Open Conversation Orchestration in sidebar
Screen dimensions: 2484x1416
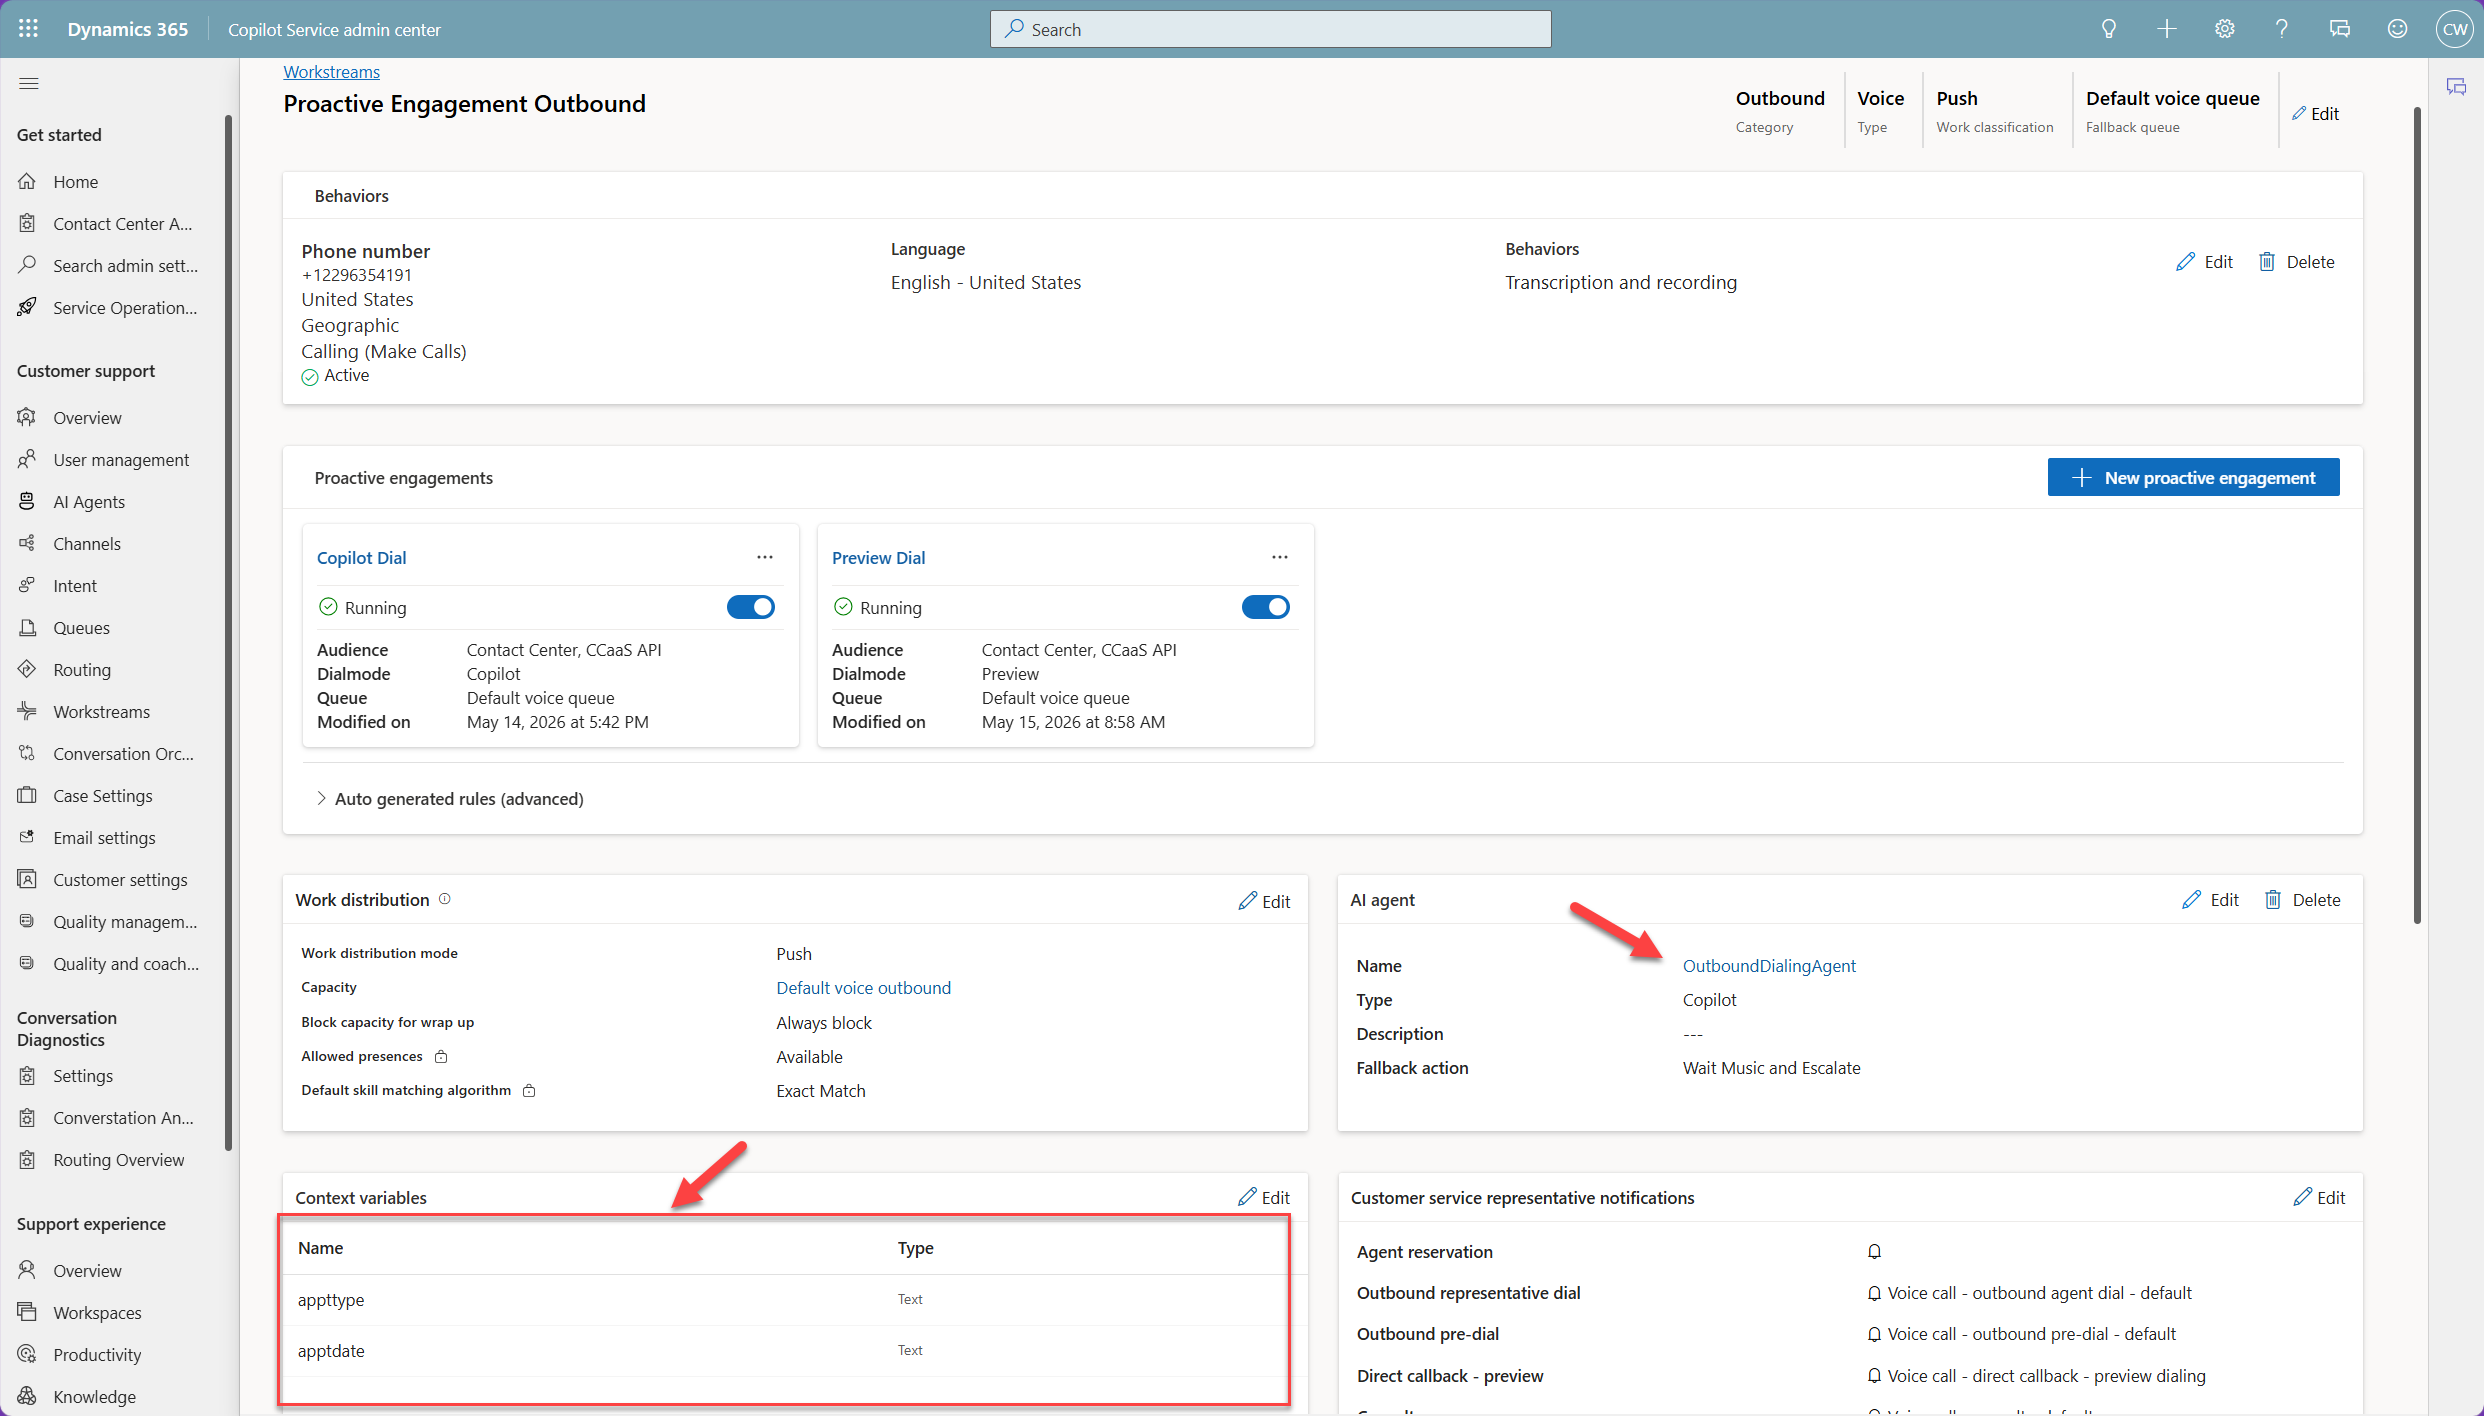coord(123,754)
